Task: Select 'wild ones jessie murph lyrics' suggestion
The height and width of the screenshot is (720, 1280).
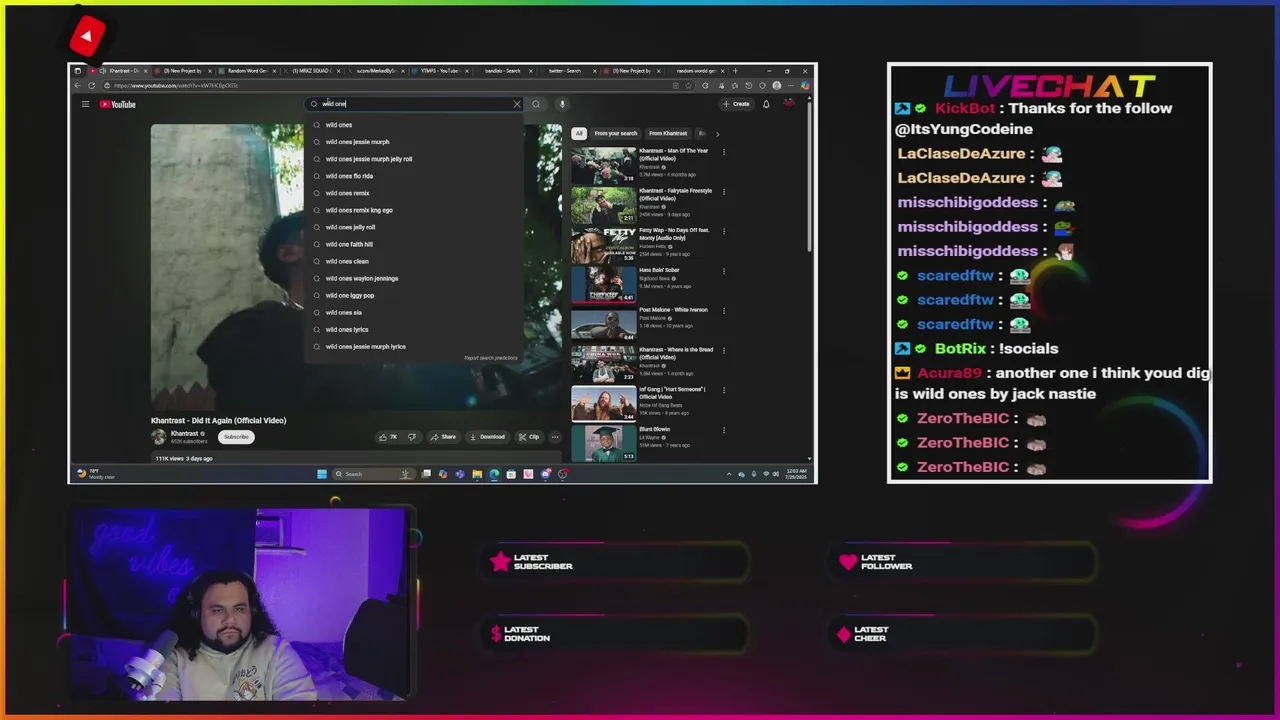Action: click(413, 346)
